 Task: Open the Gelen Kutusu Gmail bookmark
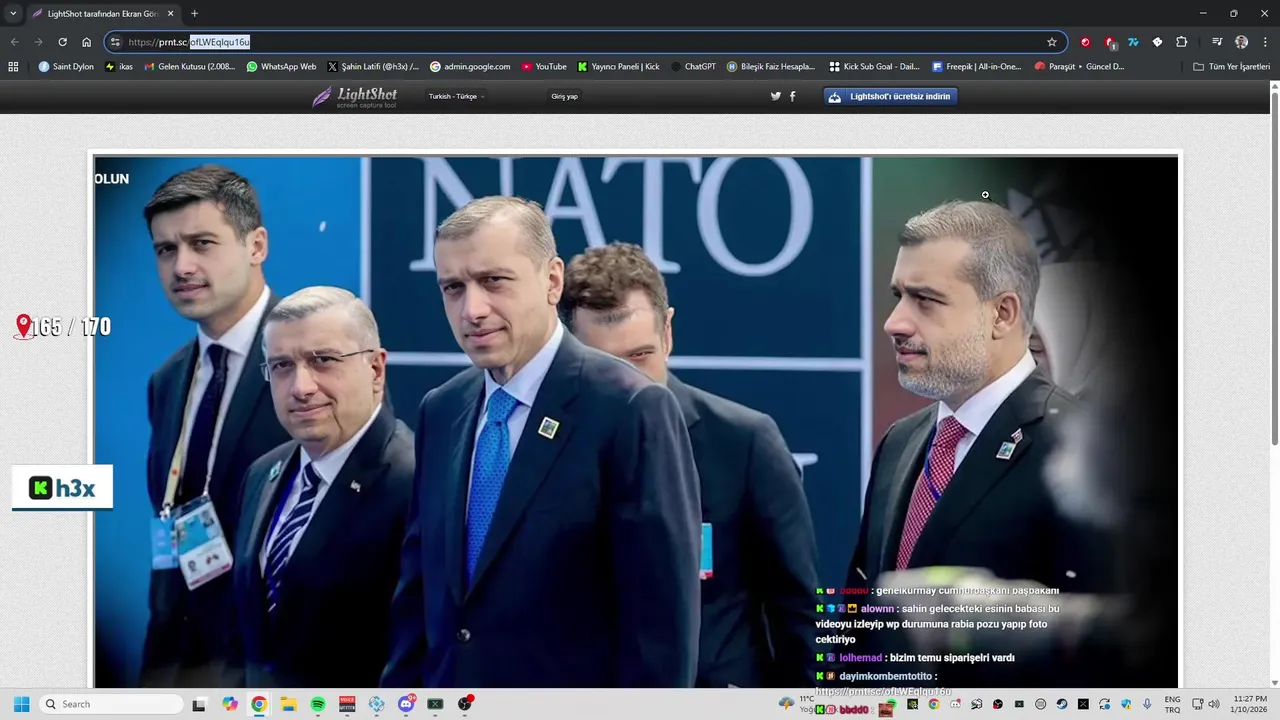[190, 67]
